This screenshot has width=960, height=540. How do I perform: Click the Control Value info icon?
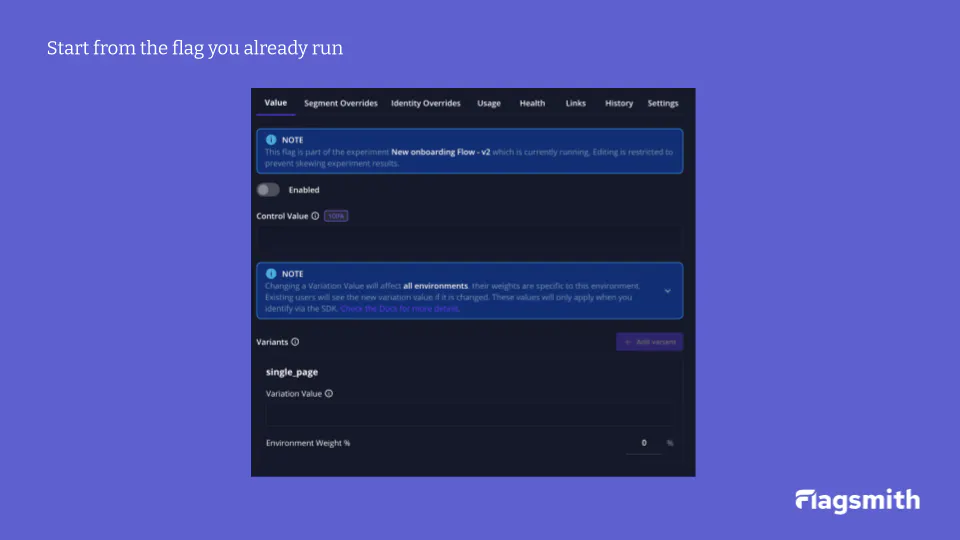point(315,216)
